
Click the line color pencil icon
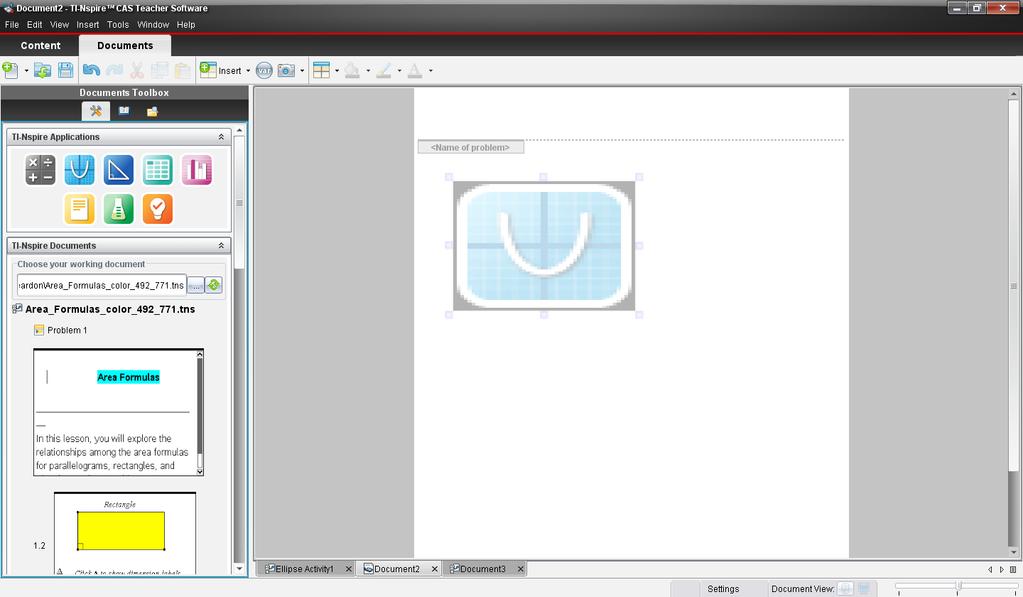pos(384,70)
